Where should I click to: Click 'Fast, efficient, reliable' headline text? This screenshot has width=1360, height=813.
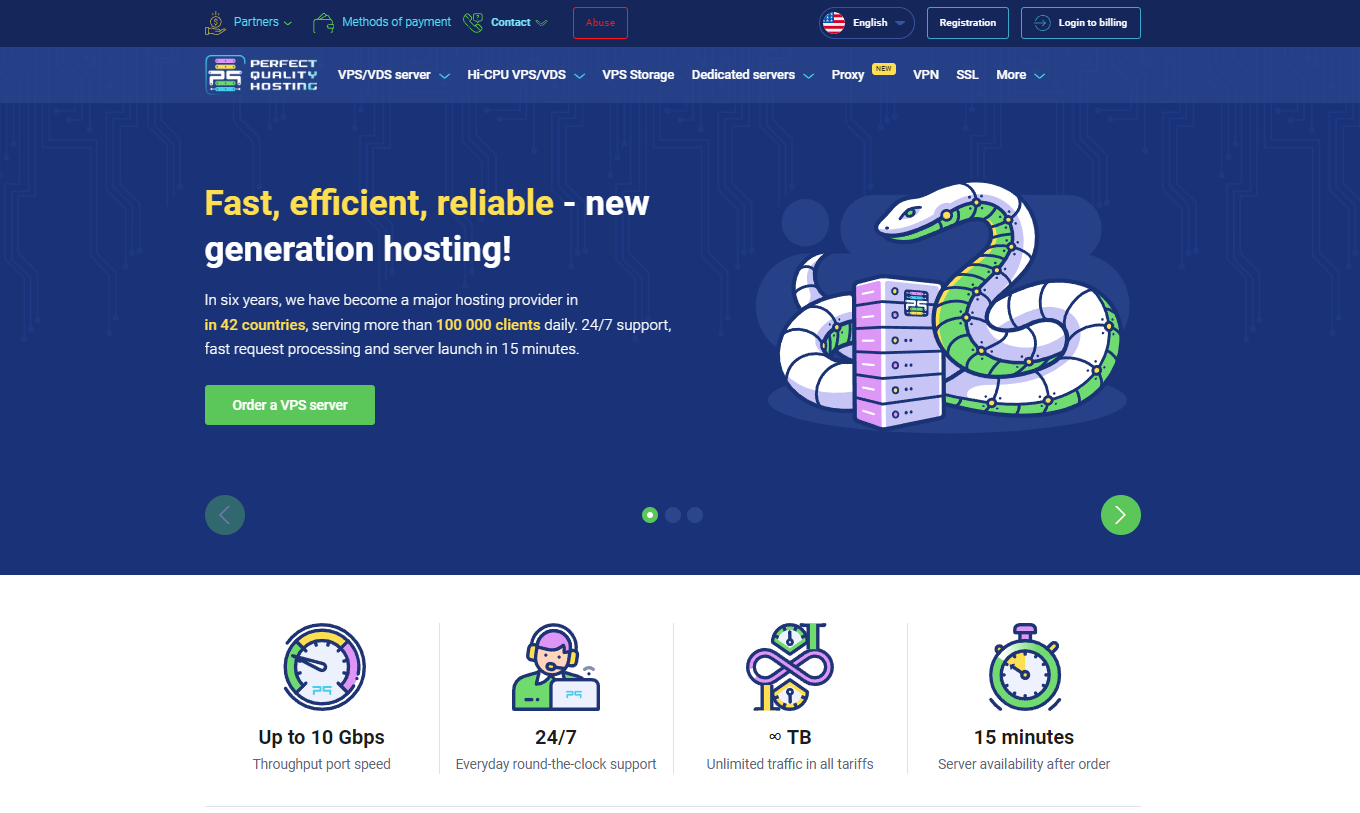point(379,203)
